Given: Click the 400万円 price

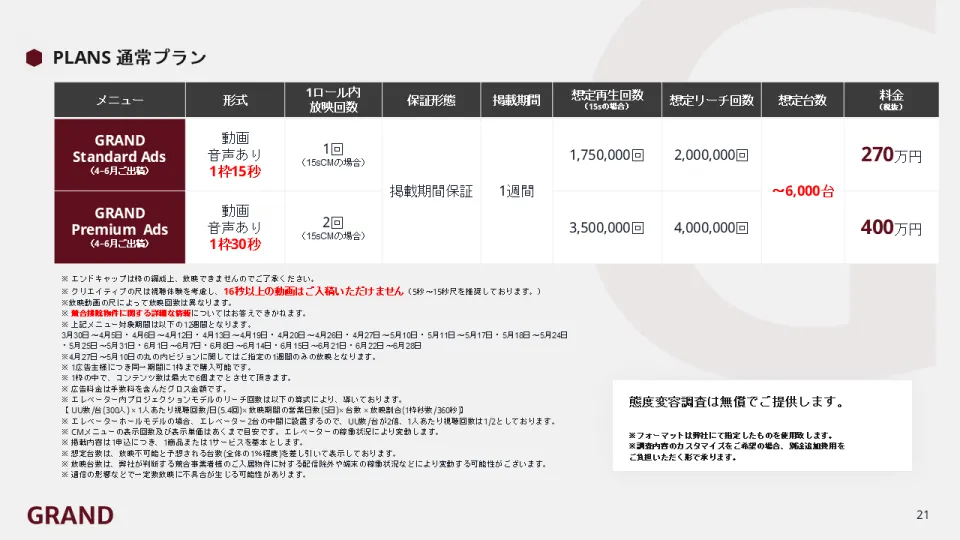Looking at the screenshot, I should 890,227.
